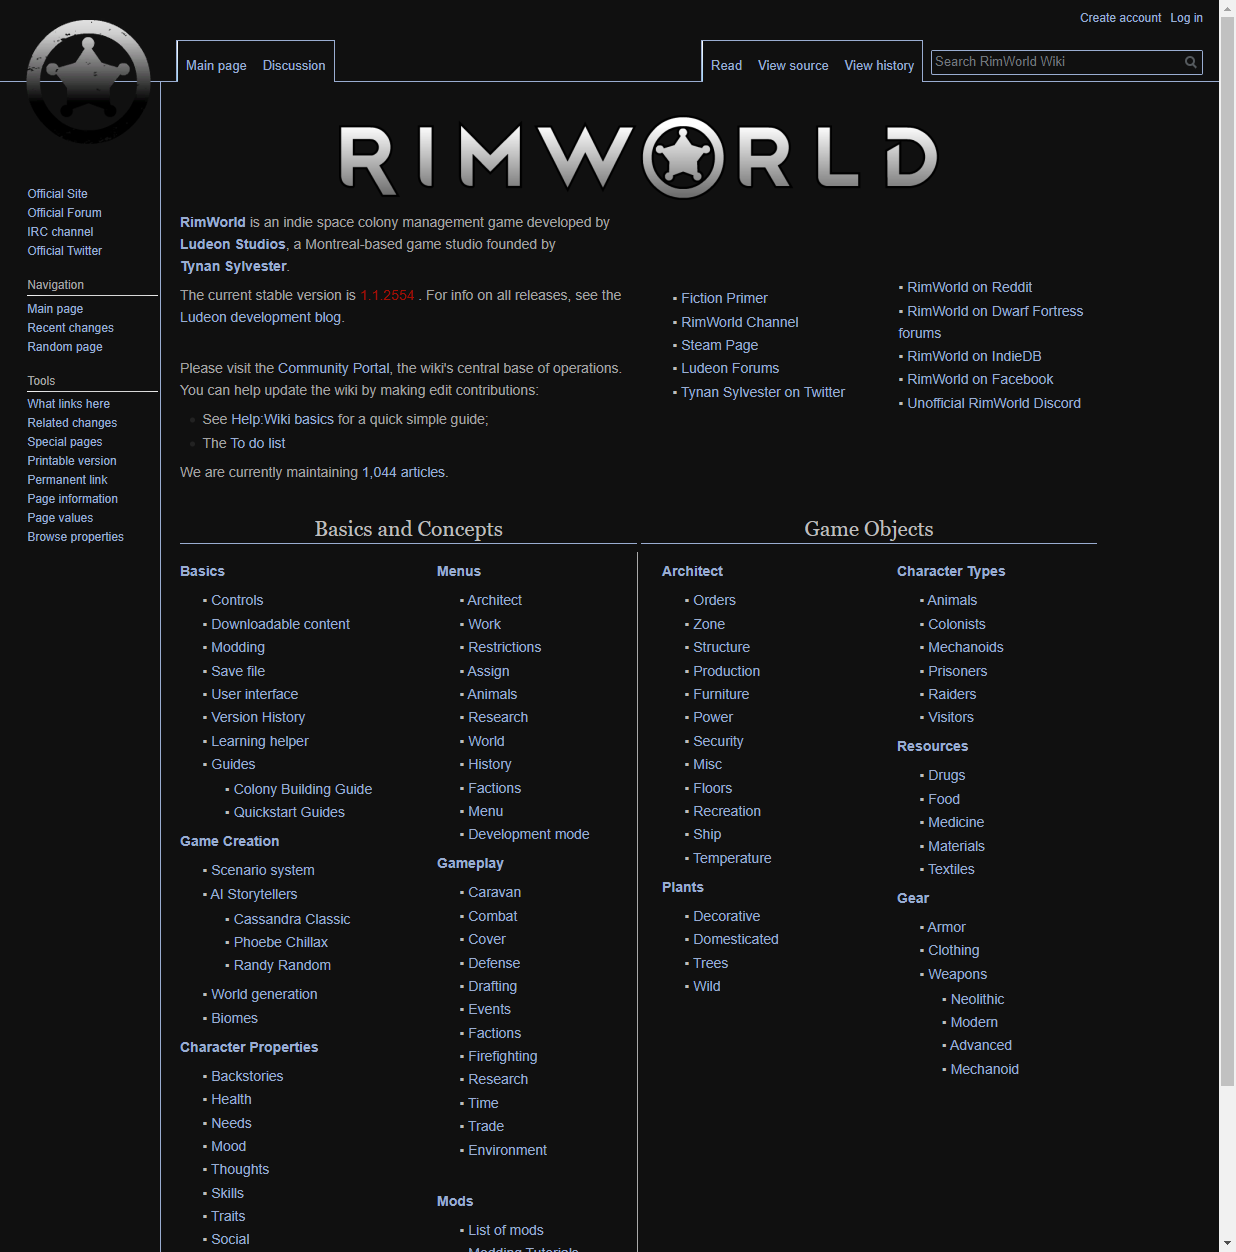Open the View history tab

[x=879, y=65]
